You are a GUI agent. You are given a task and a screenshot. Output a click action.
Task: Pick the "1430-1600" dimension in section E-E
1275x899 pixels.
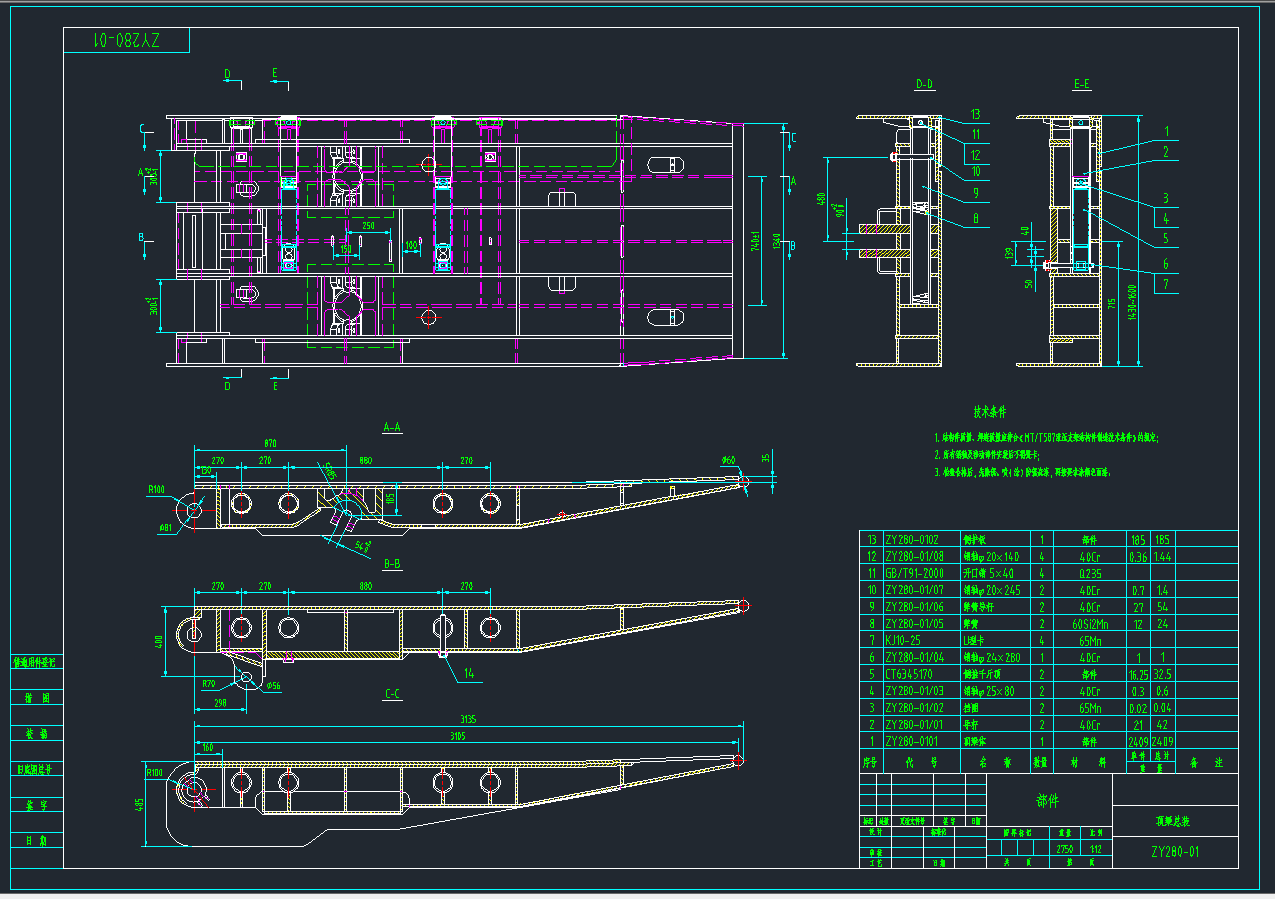(x=1133, y=303)
